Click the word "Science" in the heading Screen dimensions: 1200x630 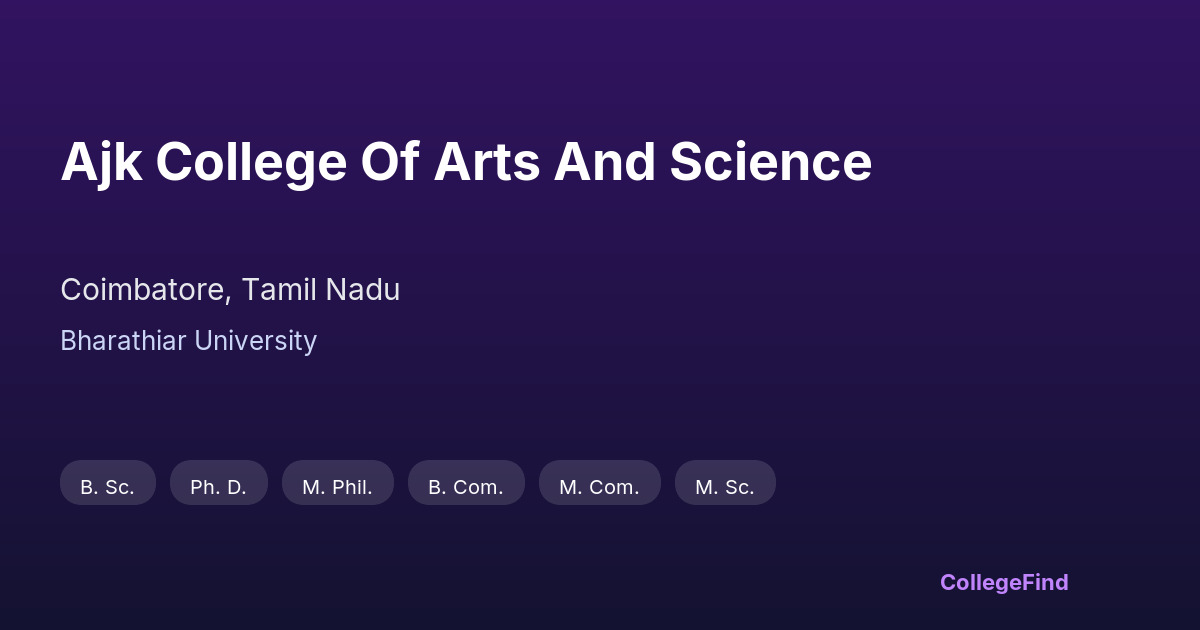pos(771,162)
